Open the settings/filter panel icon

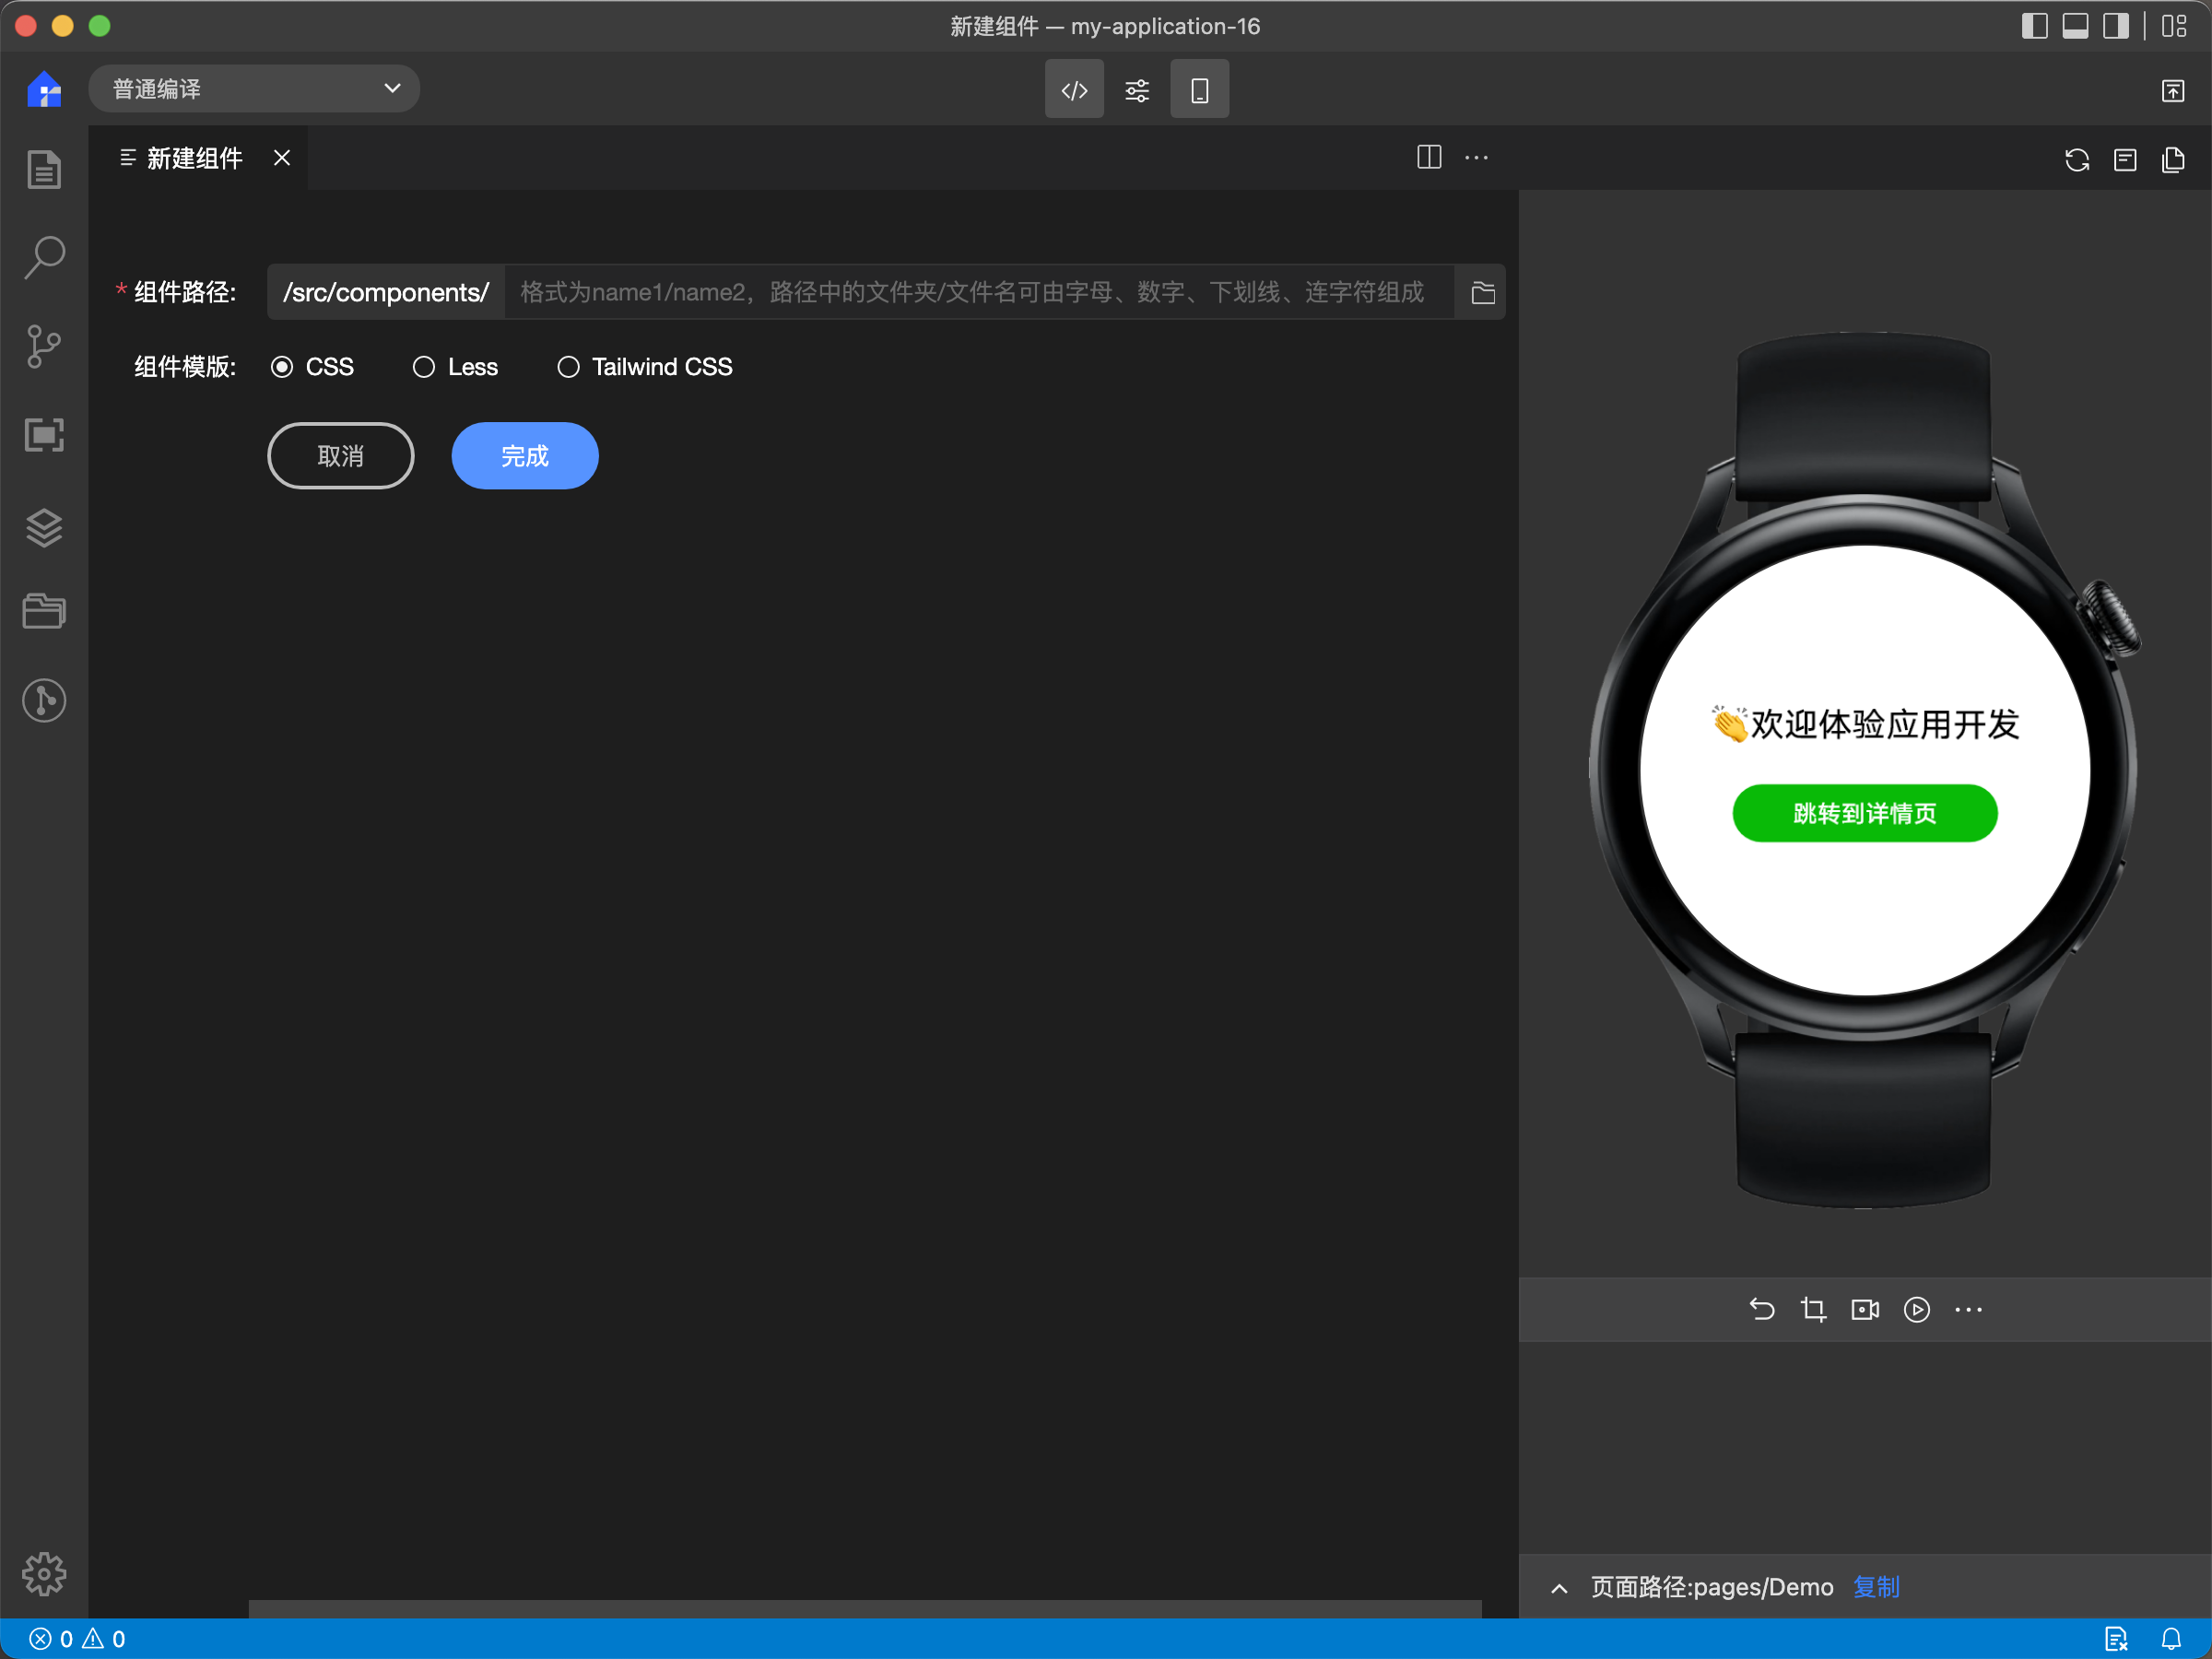pos(1135,88)
